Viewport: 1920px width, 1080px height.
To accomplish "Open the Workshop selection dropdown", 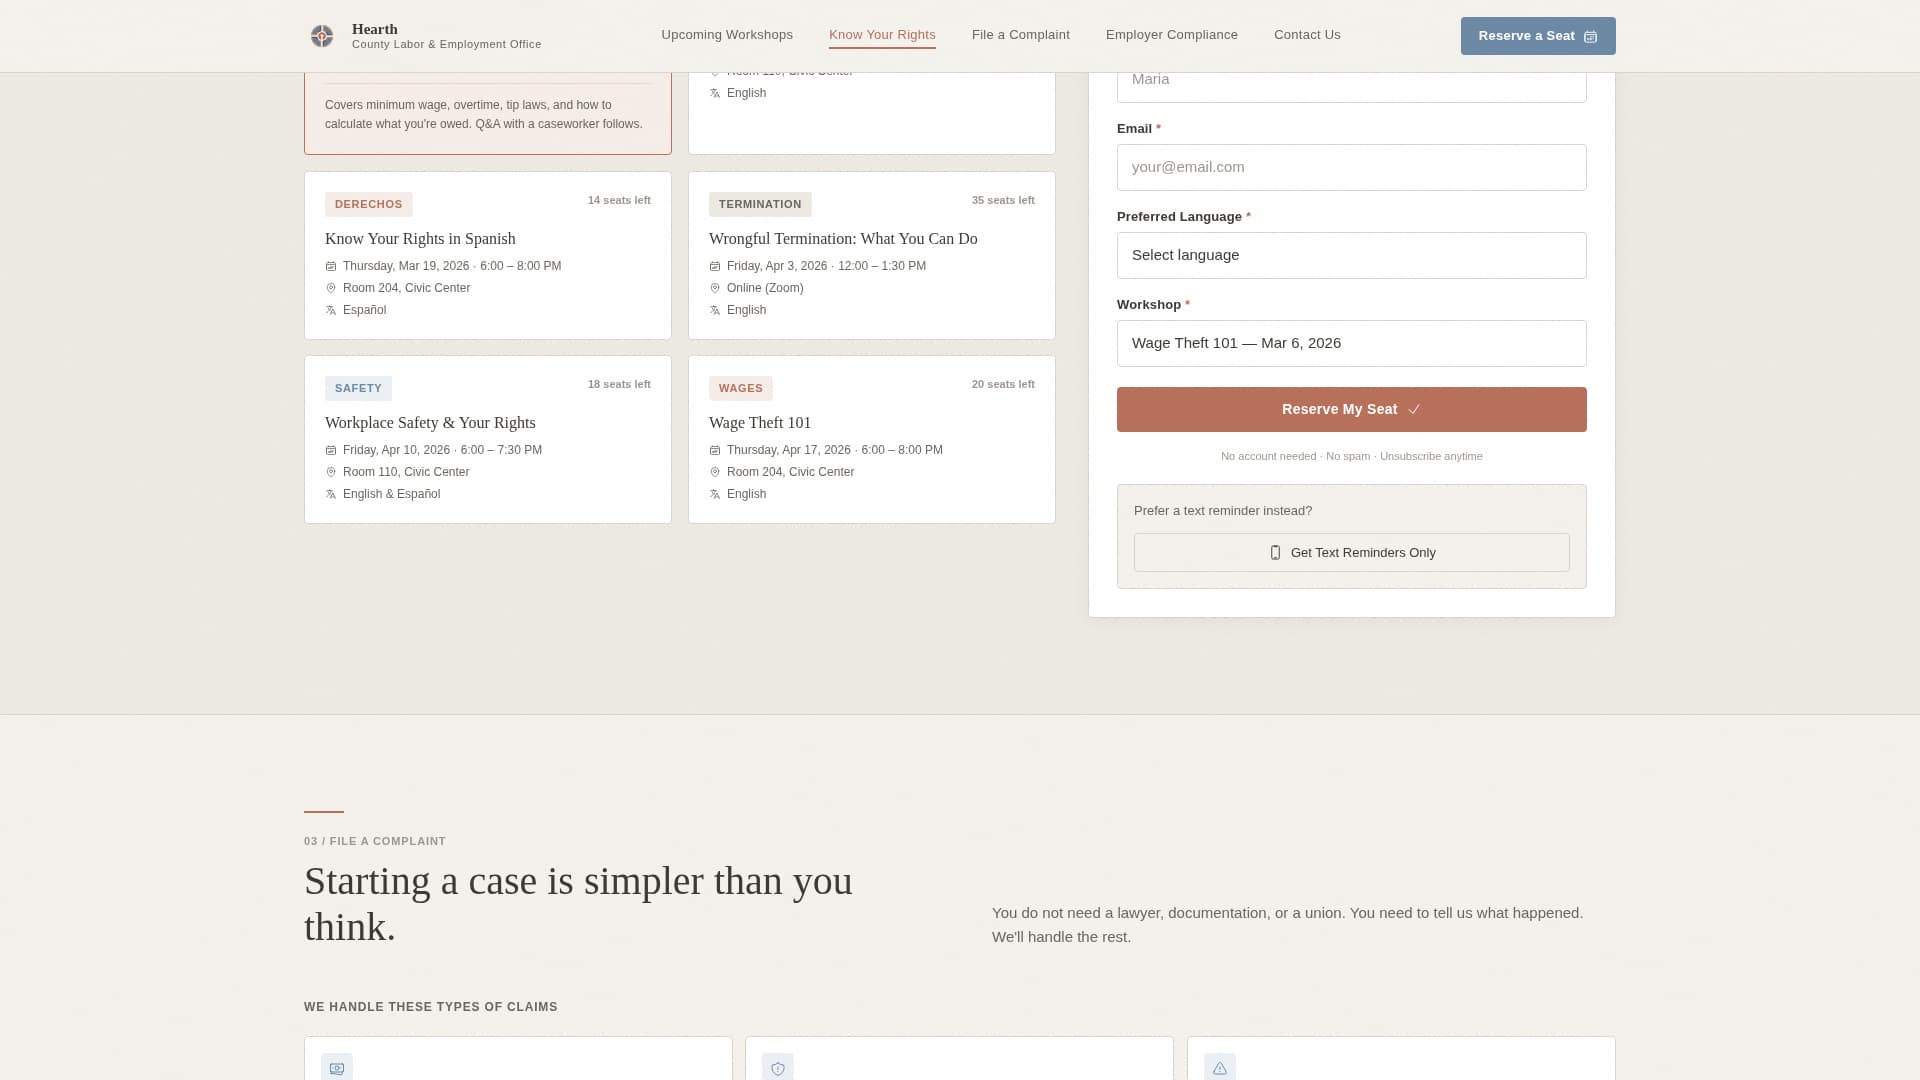I will coord(1351,343).
